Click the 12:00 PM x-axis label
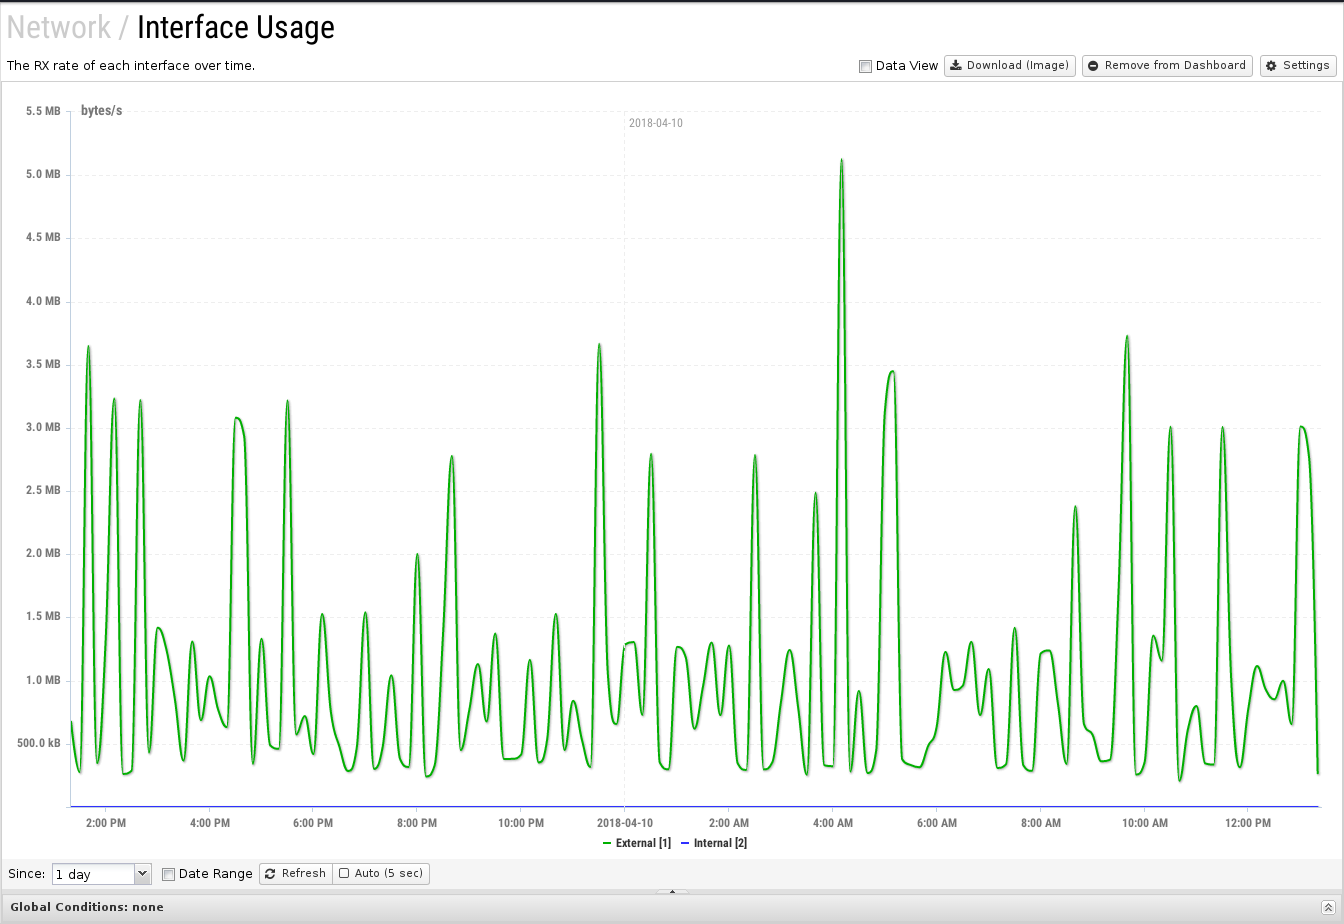1344x924 pixels. (x=1248, y=823)
